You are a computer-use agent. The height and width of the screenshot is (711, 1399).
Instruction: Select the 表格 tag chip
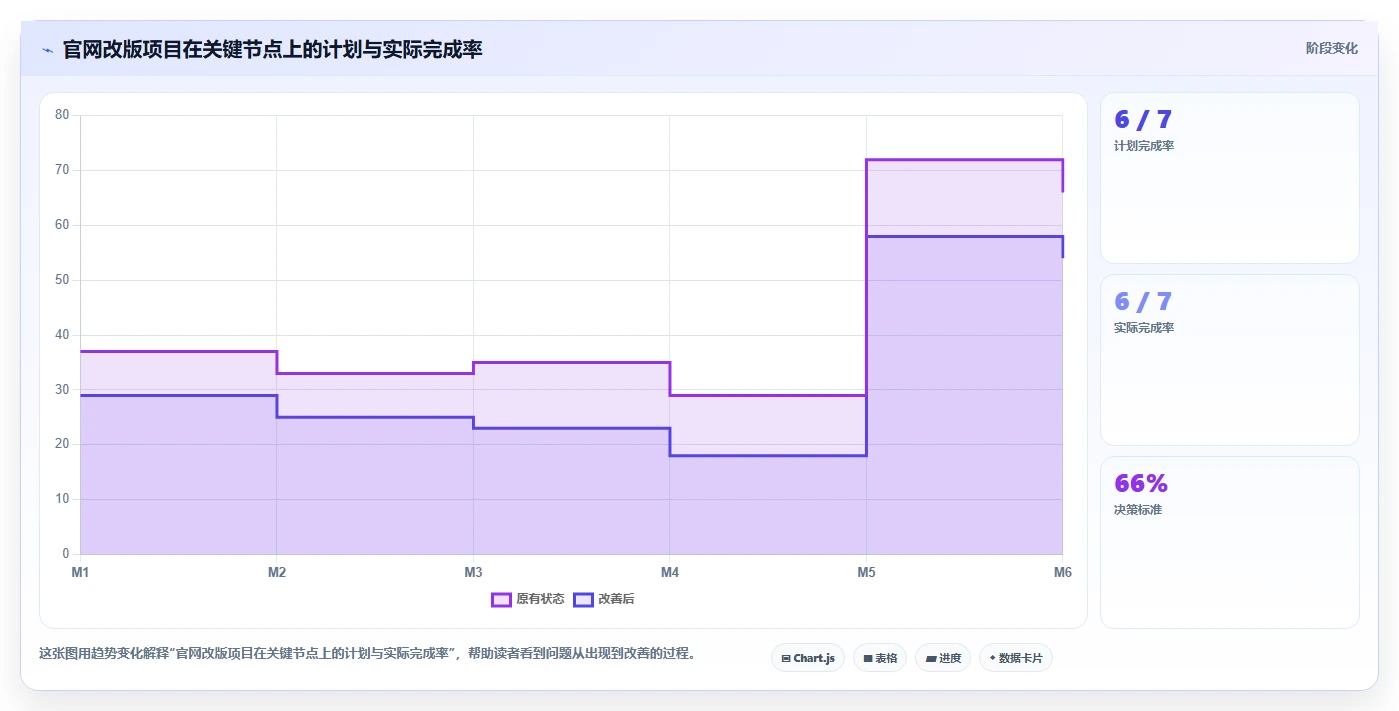pyautogui.click(x=880, y=658)
